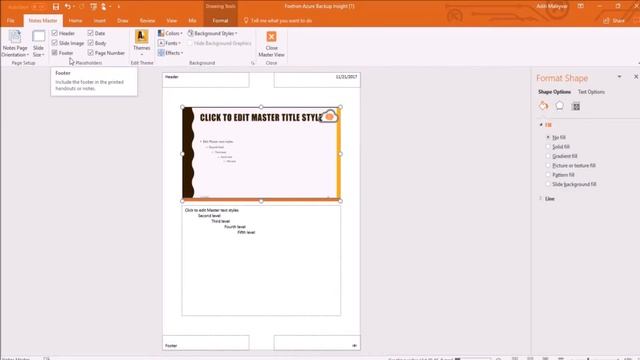
Task: Select the Solid fill radio option
Action: [548, 147]
